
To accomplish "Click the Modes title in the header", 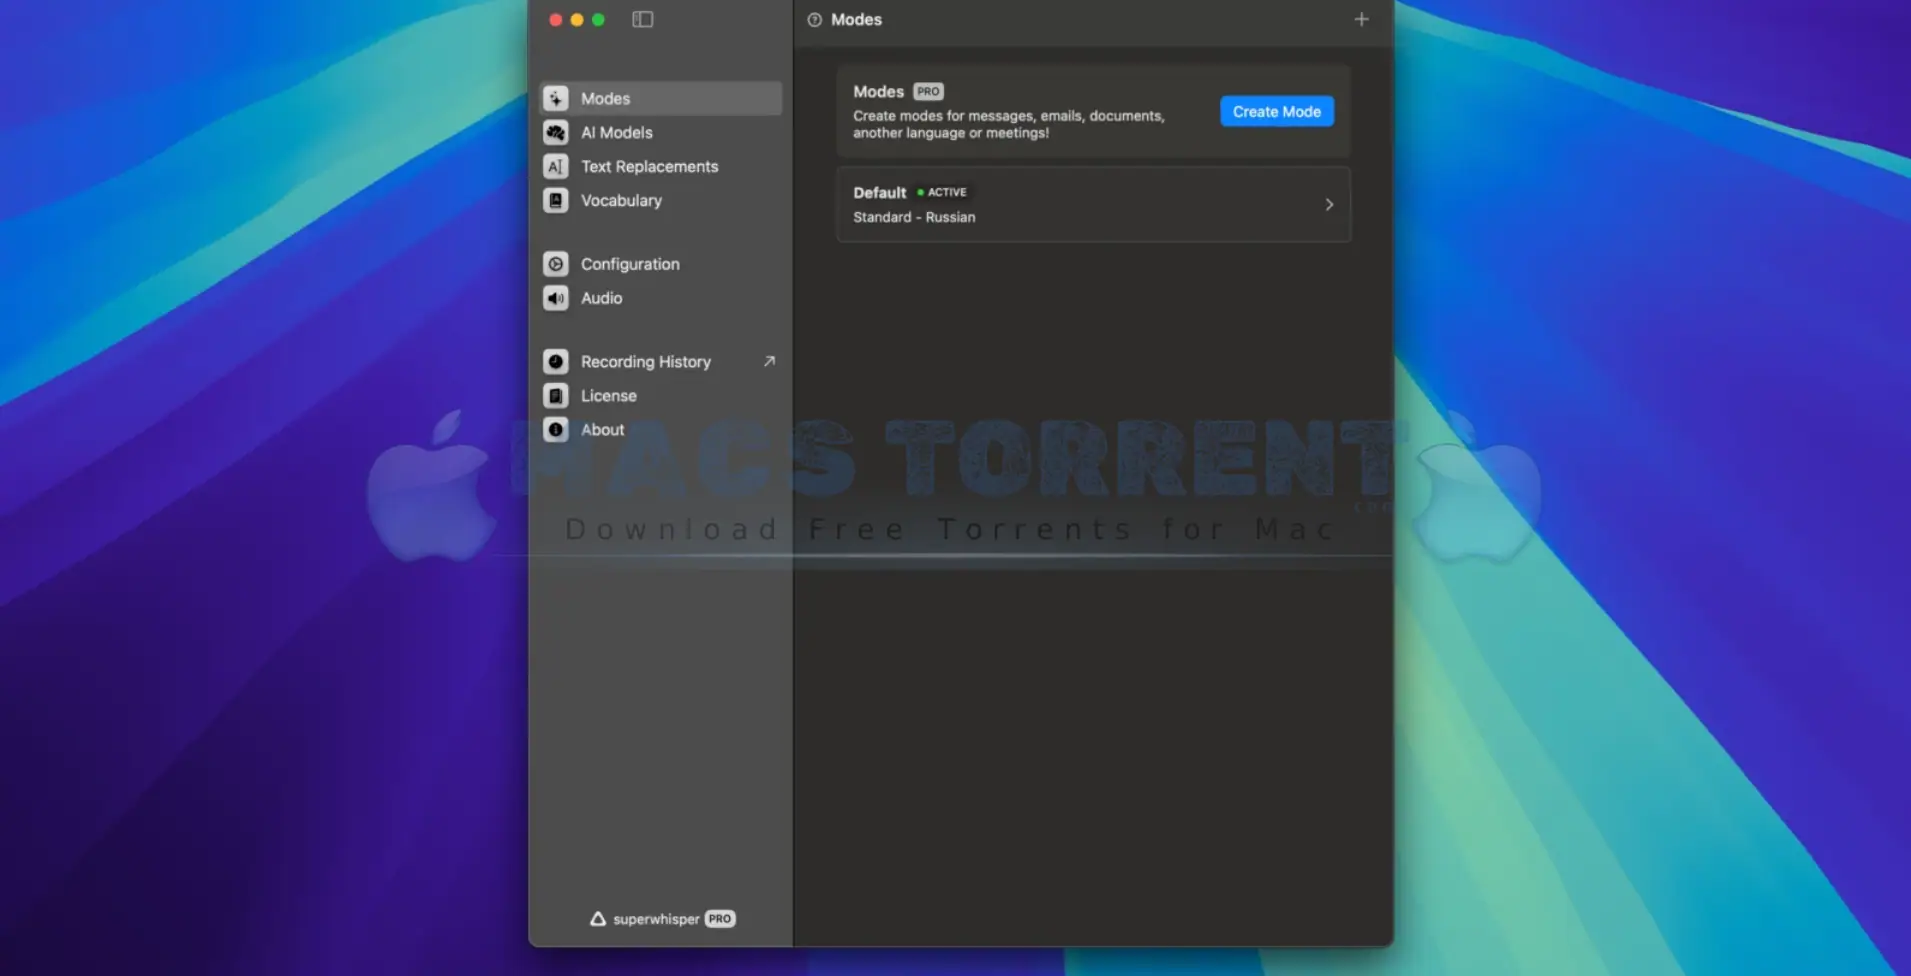I will tap(856, 19).
